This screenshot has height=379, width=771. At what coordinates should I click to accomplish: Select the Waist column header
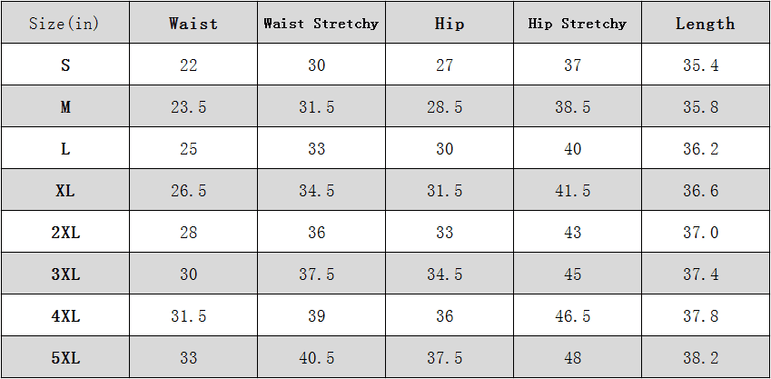tap(193, 23)
